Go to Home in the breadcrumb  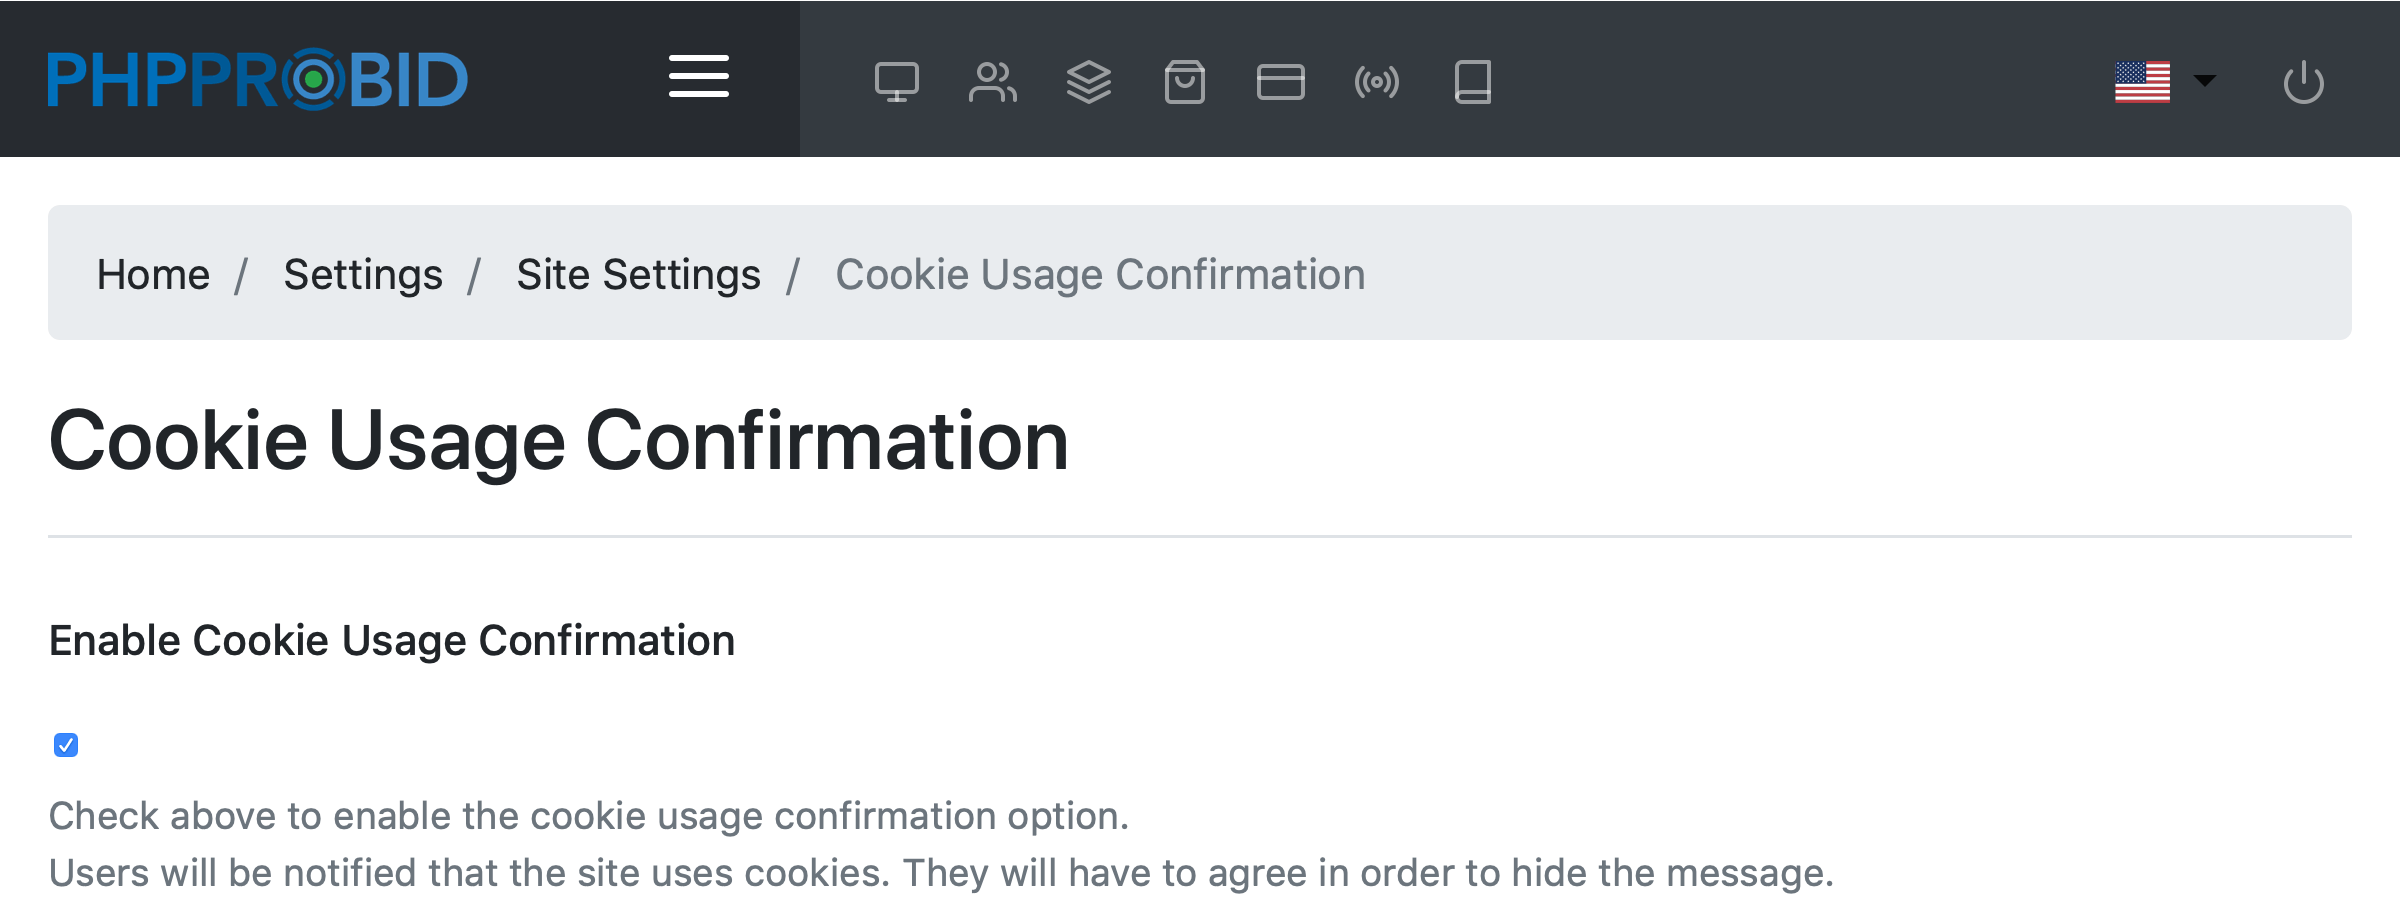pyautogui.click(x=153, y=274)
